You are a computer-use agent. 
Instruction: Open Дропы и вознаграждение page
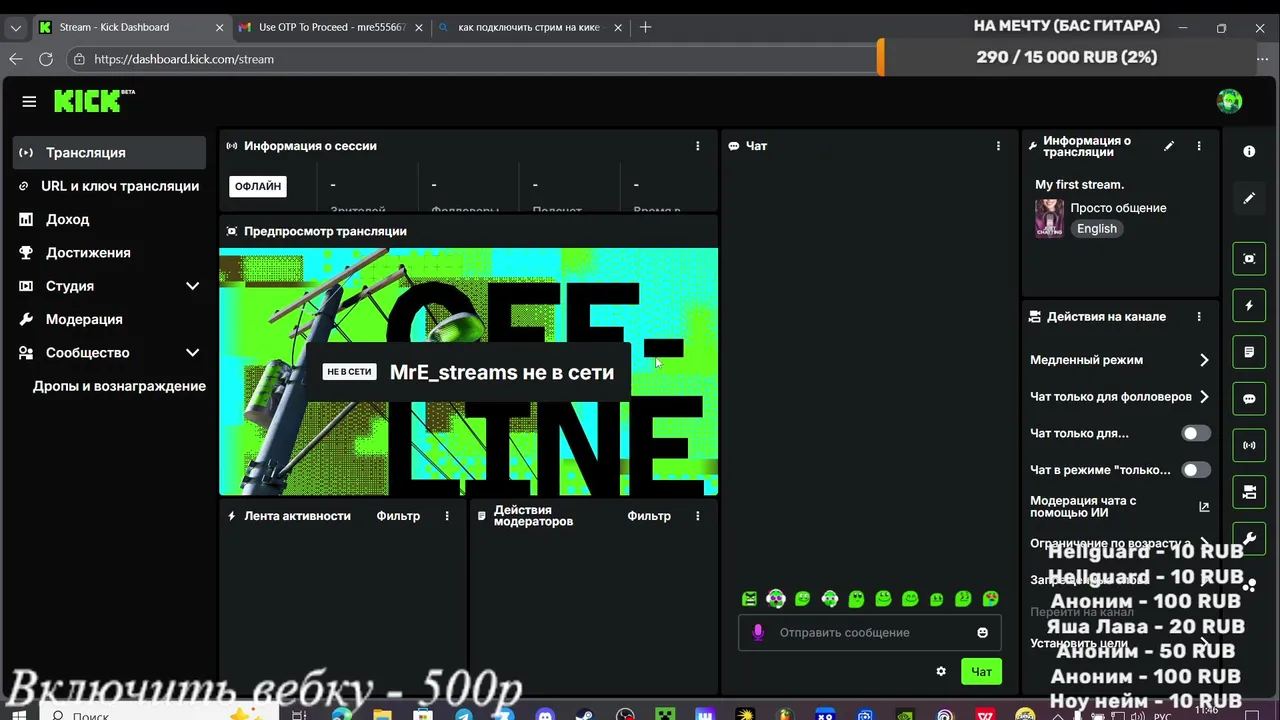(x=119, y=386)
